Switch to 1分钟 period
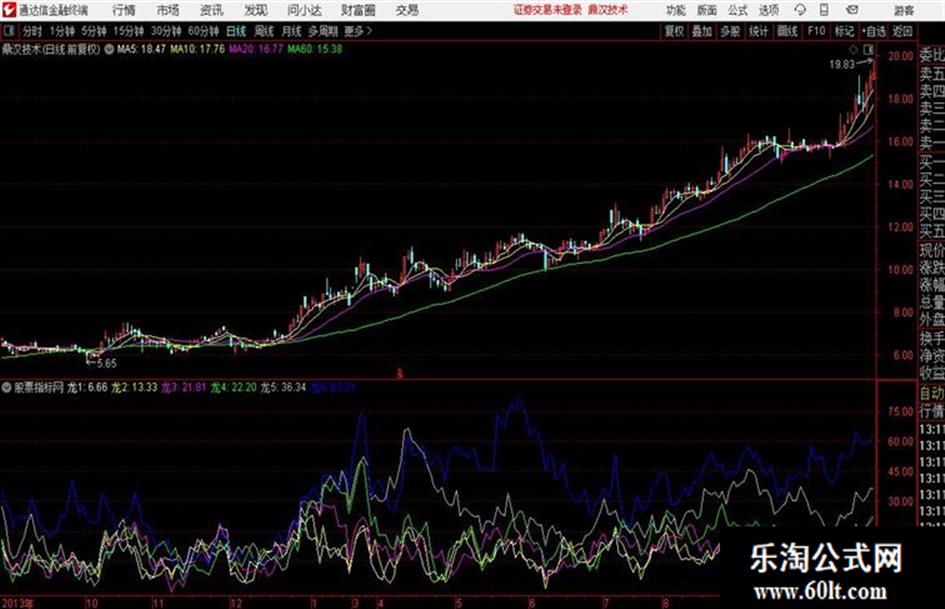Viewport: 945px width, 609px height. click(61, 31)
